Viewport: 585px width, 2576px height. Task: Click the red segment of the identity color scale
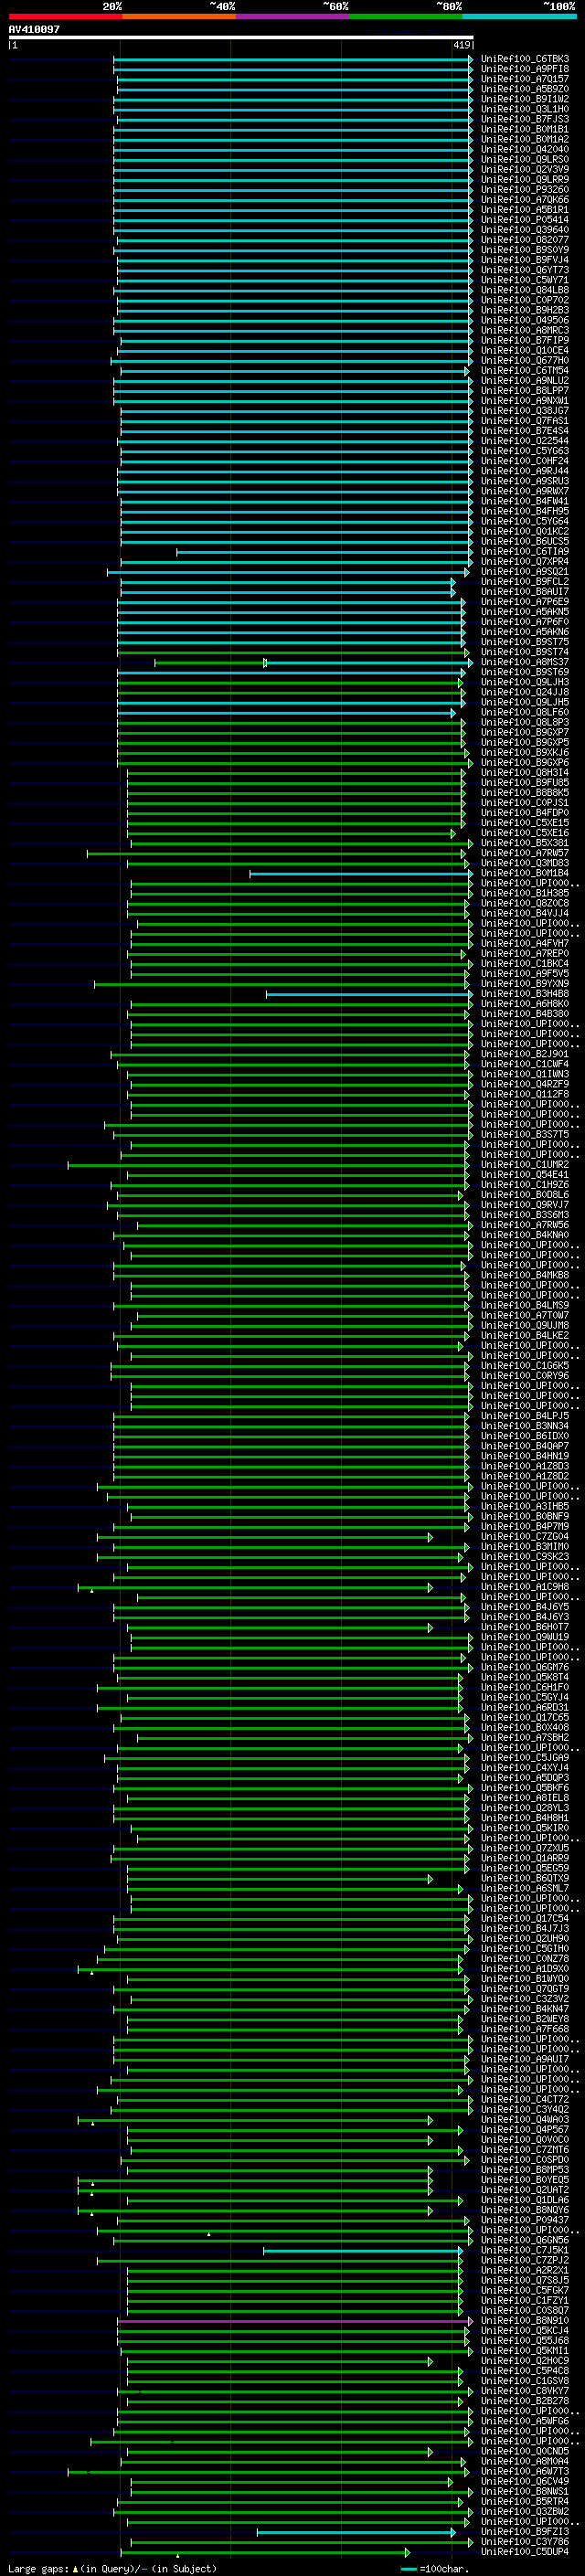[x=65, y=16]
